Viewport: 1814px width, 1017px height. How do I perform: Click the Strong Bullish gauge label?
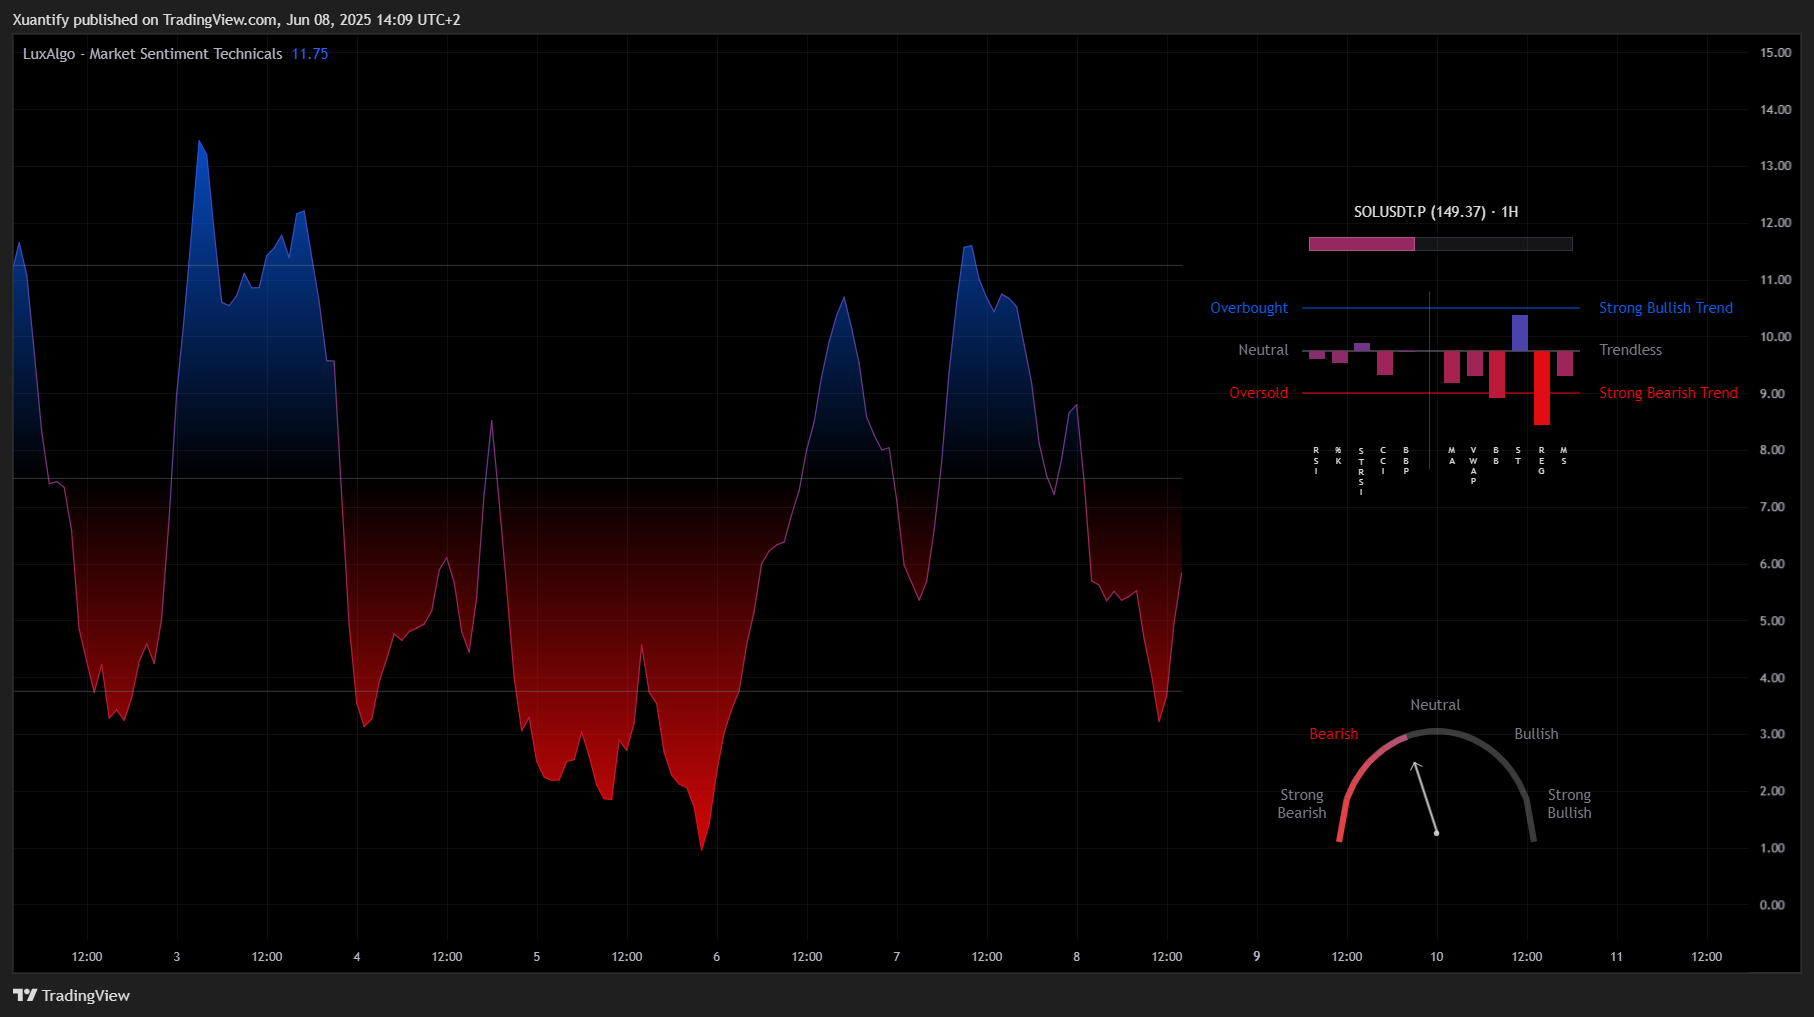click(x=1569, y=804)
